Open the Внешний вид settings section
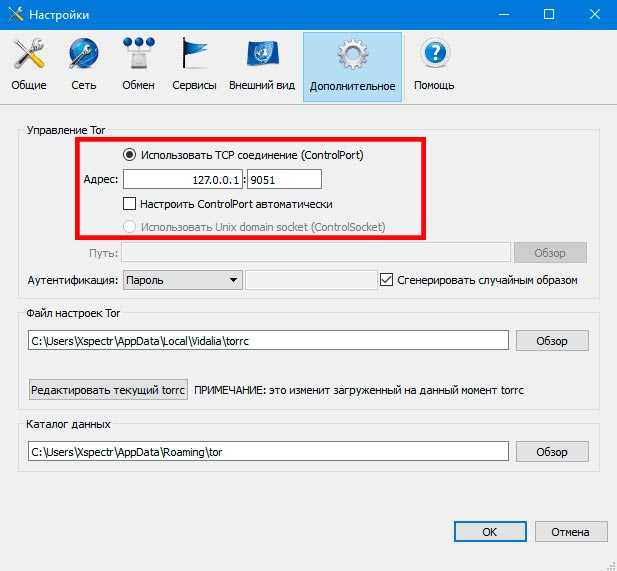617x571 pixels. [x=262, y=65]
